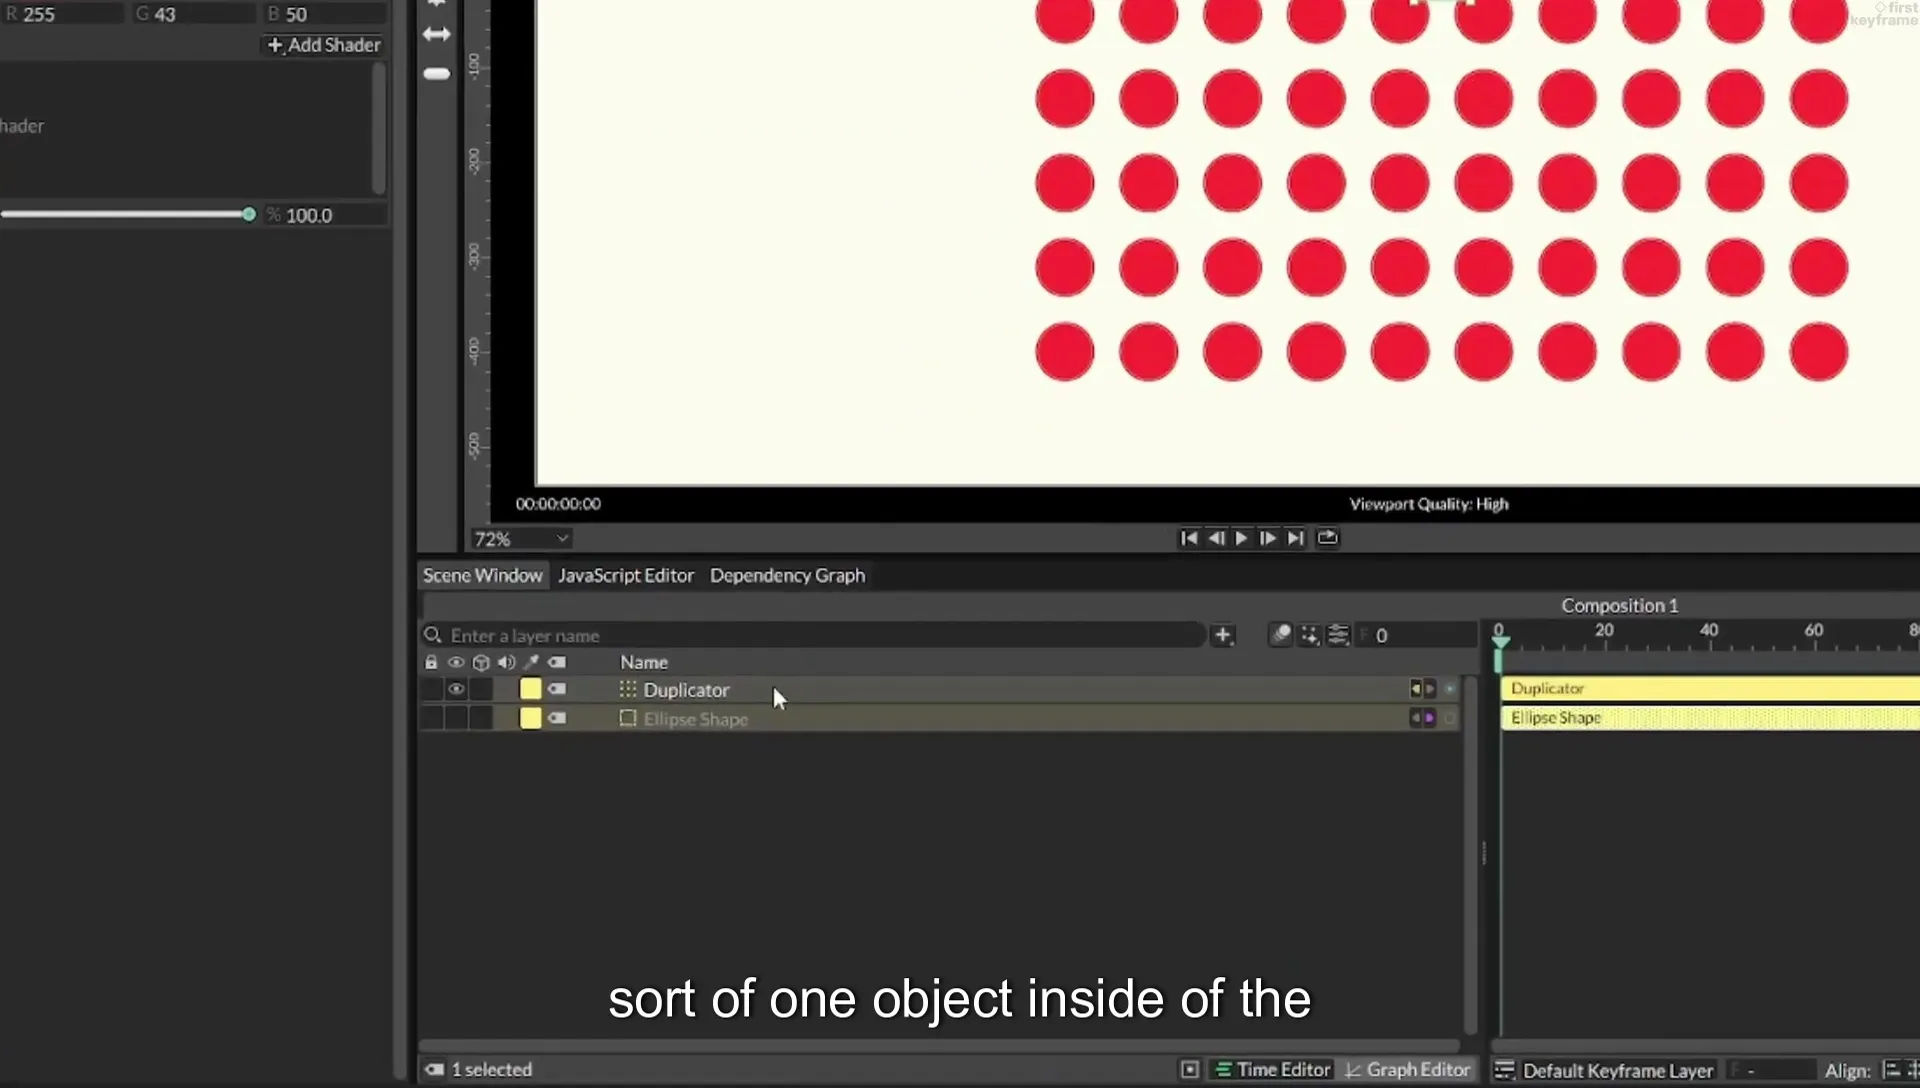The width and height of the screenshot is (1920, 1088).
Task: Switch to the JavaScript Editor tab
Action: click(626, 576)
